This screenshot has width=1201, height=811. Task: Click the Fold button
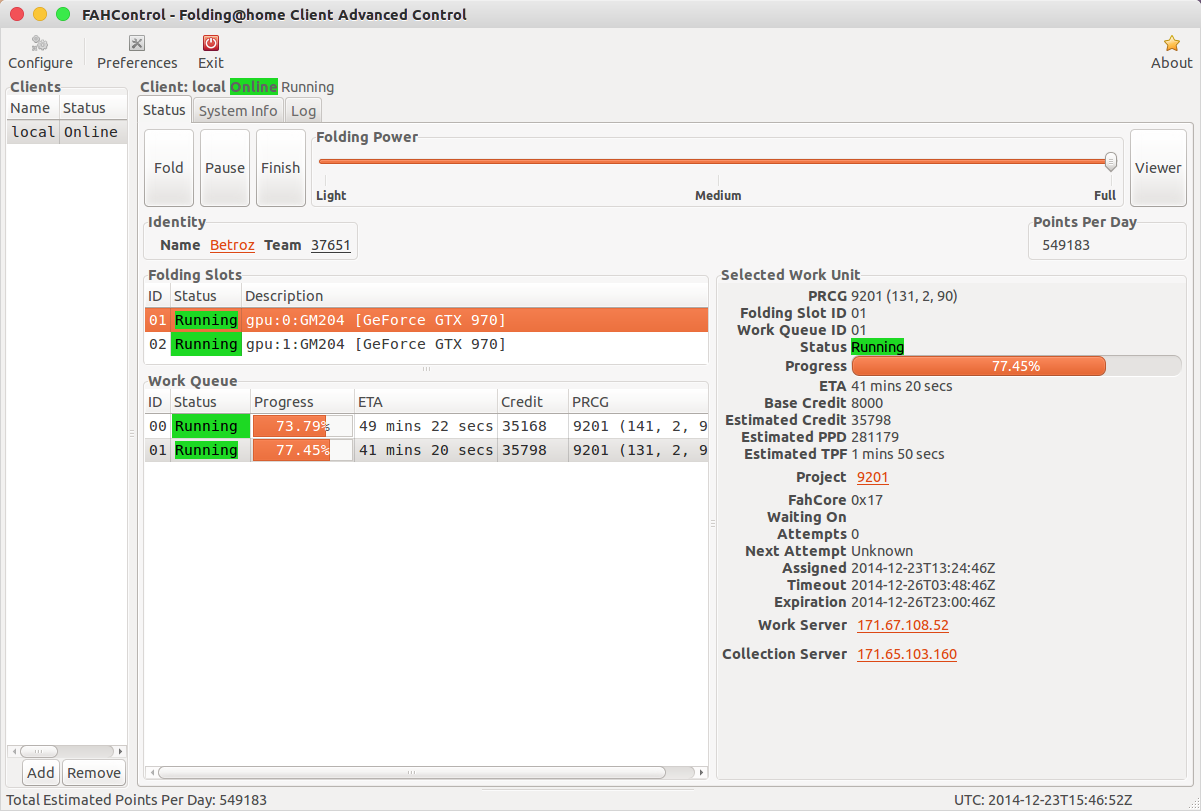click(169, 168)
